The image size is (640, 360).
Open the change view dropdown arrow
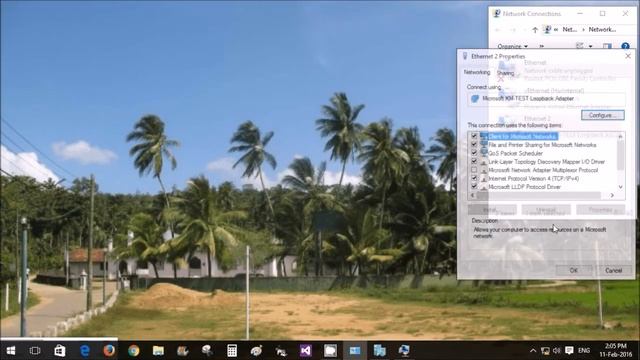coord(590,46)
